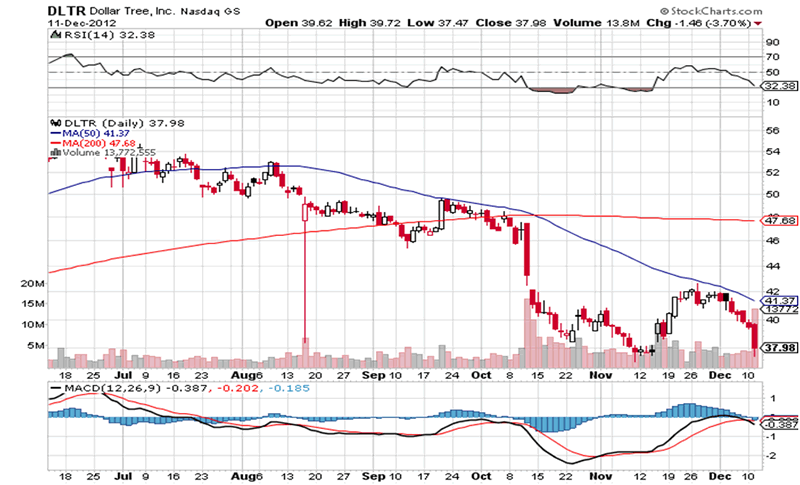The height and width of the screenshot is (485, 800).
Task: Click the MA(200) 47.68 legend text
Action: click(99, 143)
